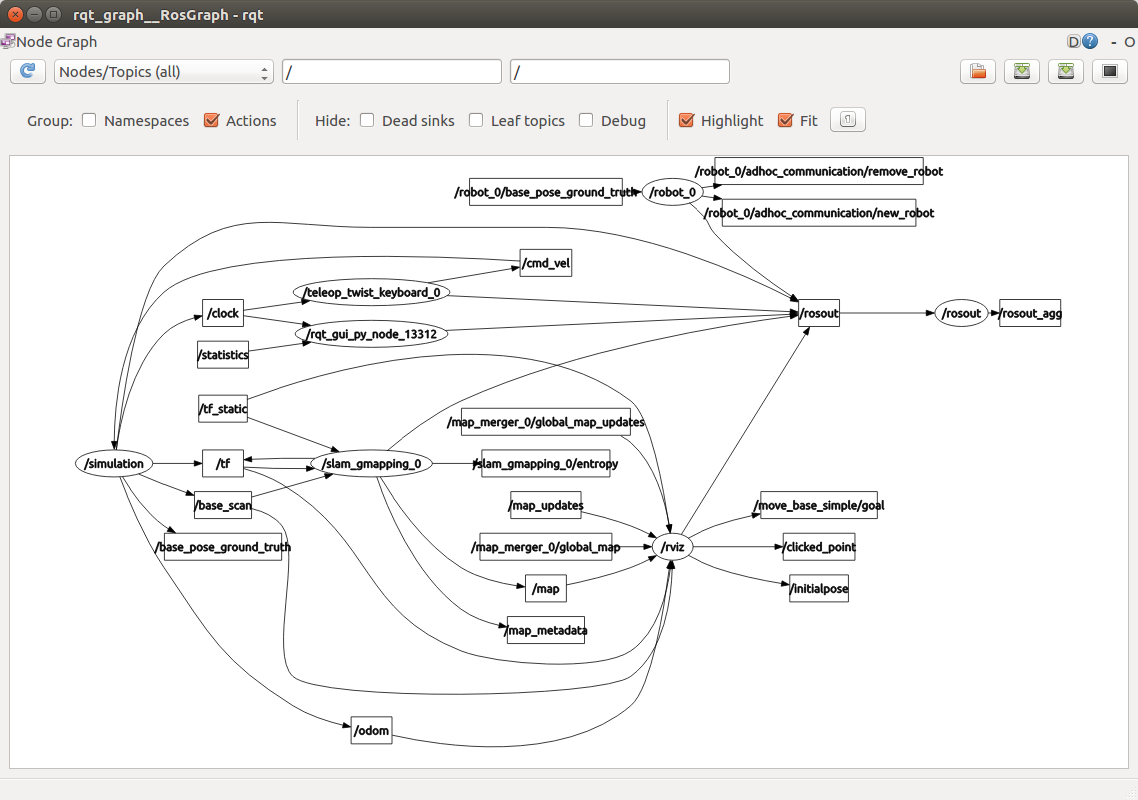Click the /teleop_twist_keyboard_0 node

(x=372, y=292)
